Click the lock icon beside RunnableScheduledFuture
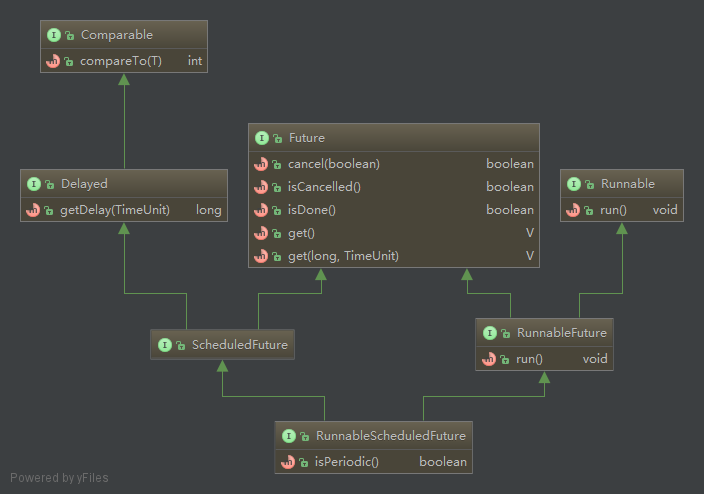The width and height of the screenshot is (704, 494). 304,437
